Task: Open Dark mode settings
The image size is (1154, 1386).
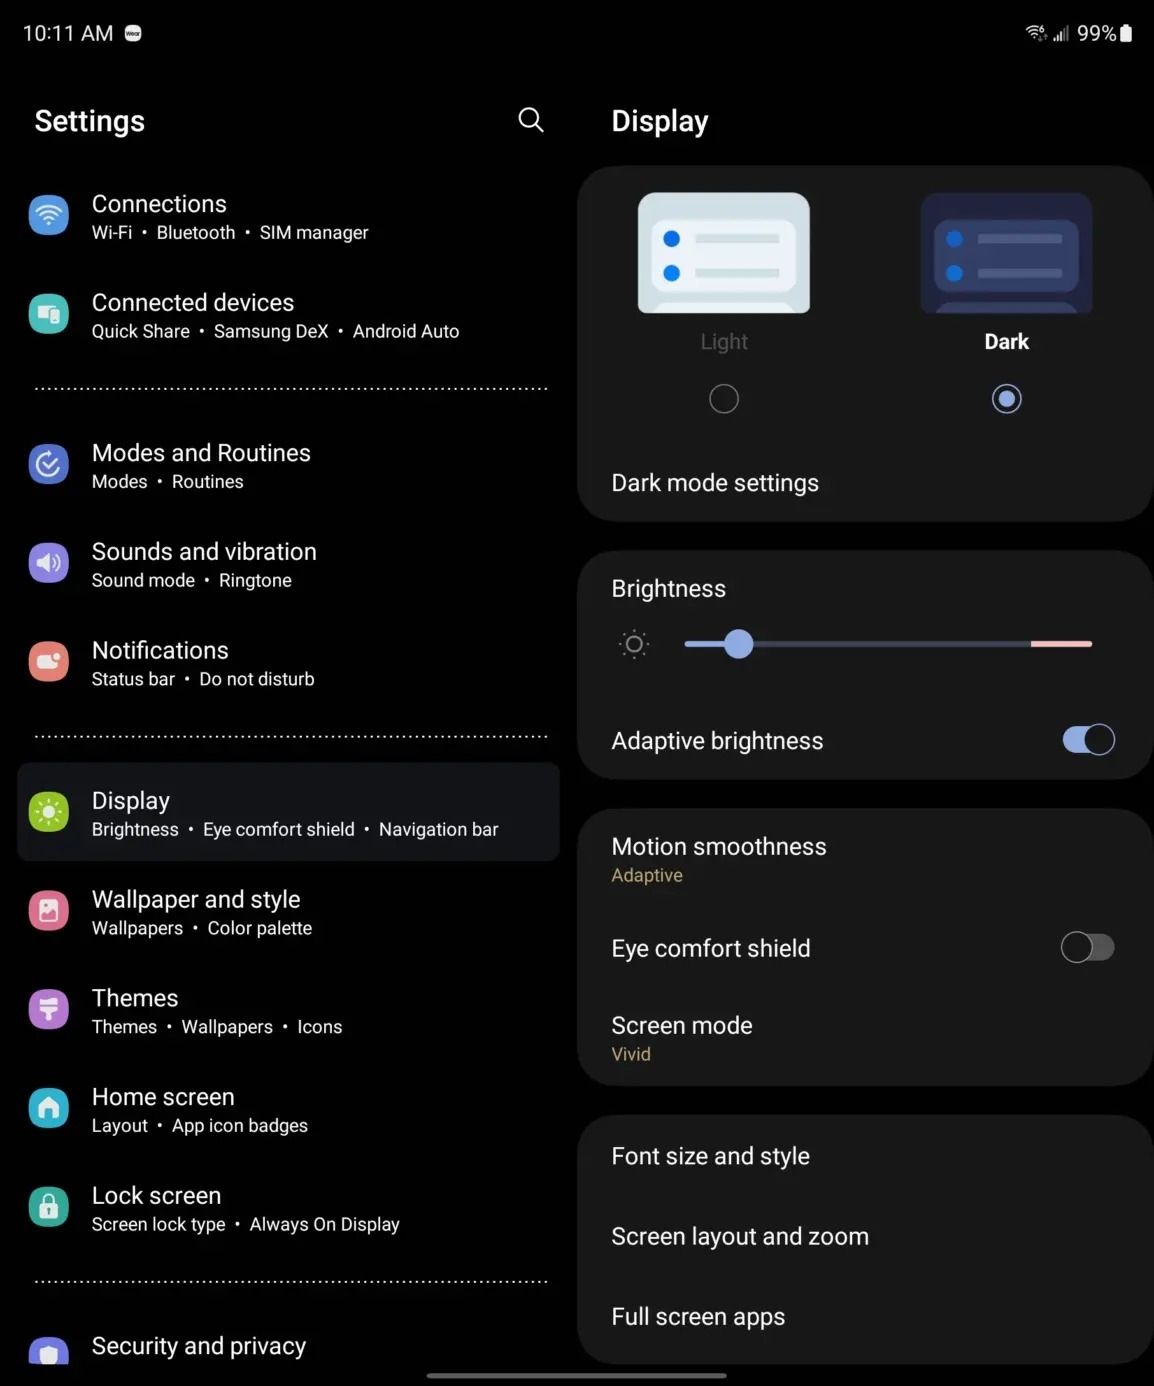Action: click(x=865, y=483)
